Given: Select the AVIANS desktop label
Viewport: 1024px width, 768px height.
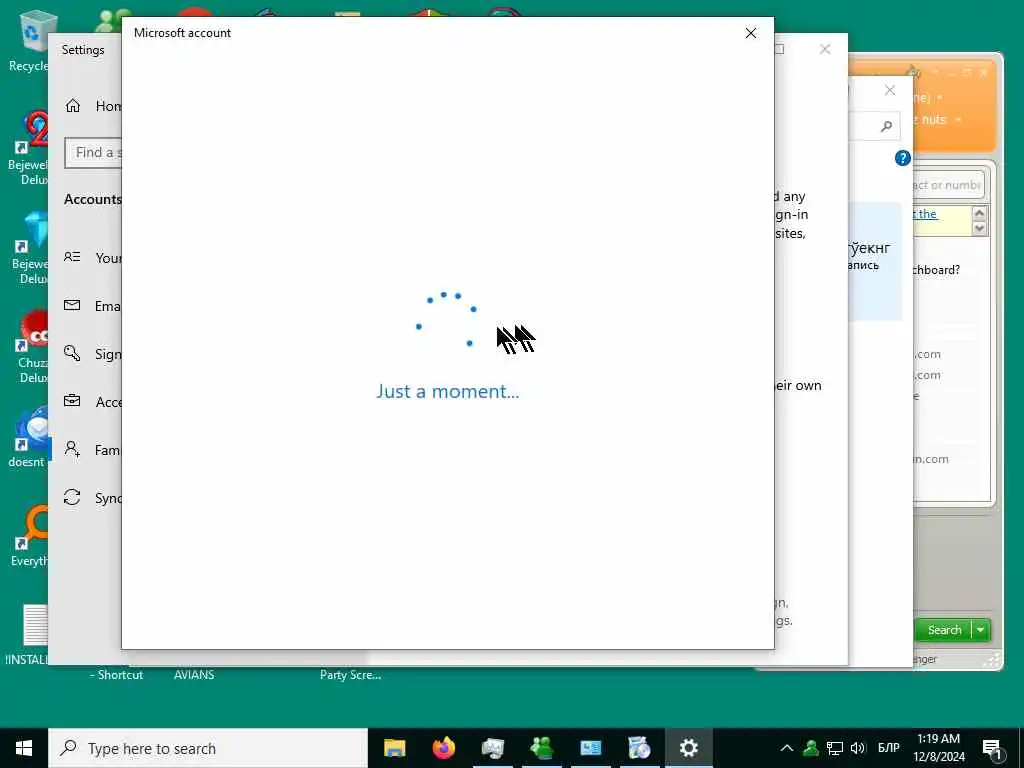Looking at the screenshot, I should [194, 675].
